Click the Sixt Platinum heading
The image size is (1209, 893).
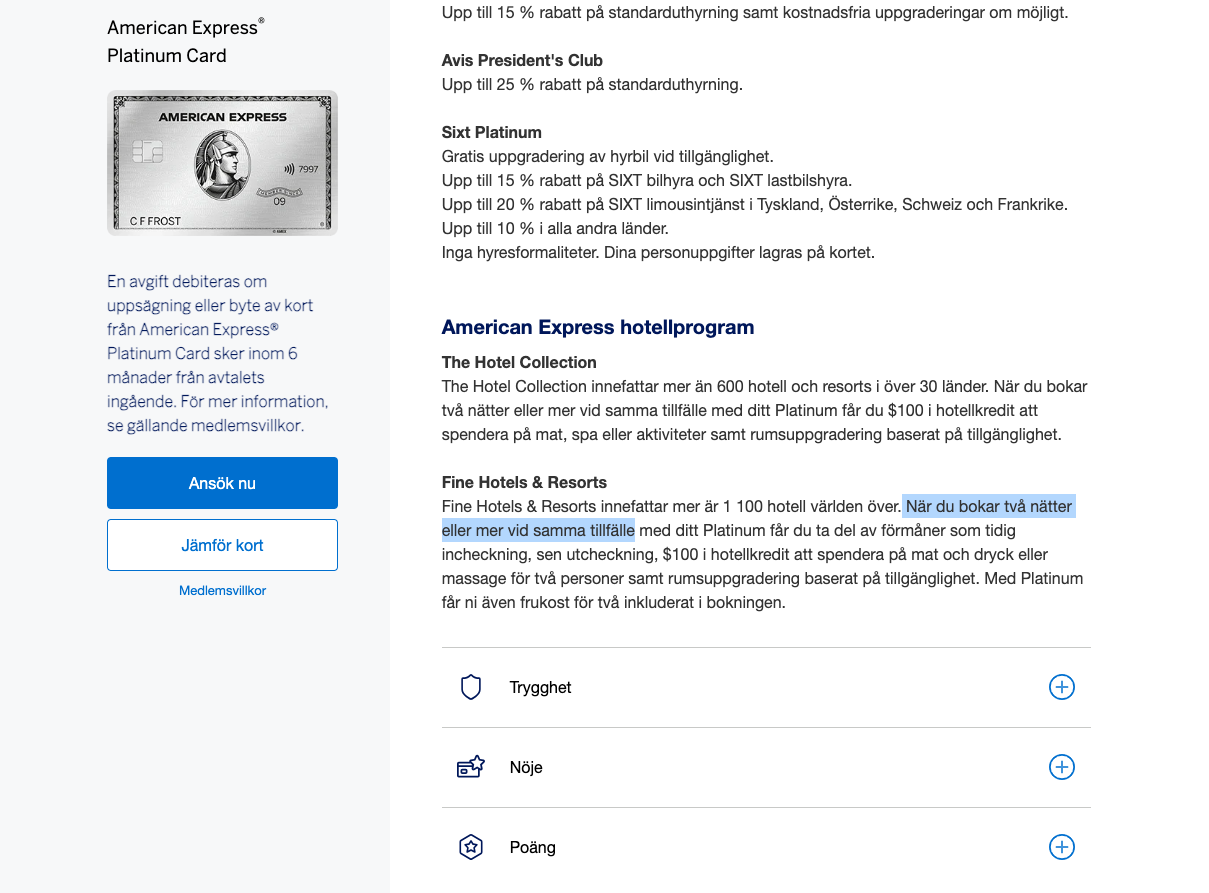(491, 131)
